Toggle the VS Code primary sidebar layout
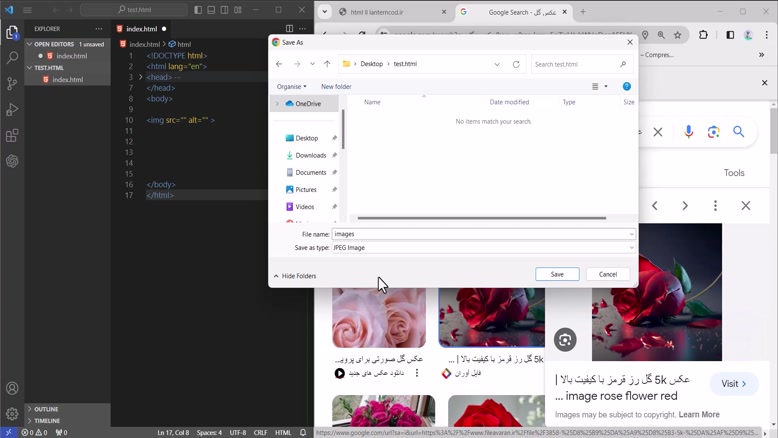778x438 pixels. click(198, 10)
